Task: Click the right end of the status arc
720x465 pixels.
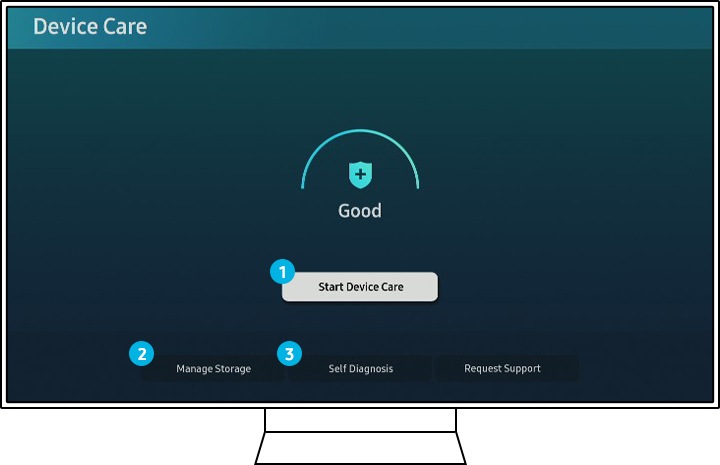Action: (x=417, y=186)
